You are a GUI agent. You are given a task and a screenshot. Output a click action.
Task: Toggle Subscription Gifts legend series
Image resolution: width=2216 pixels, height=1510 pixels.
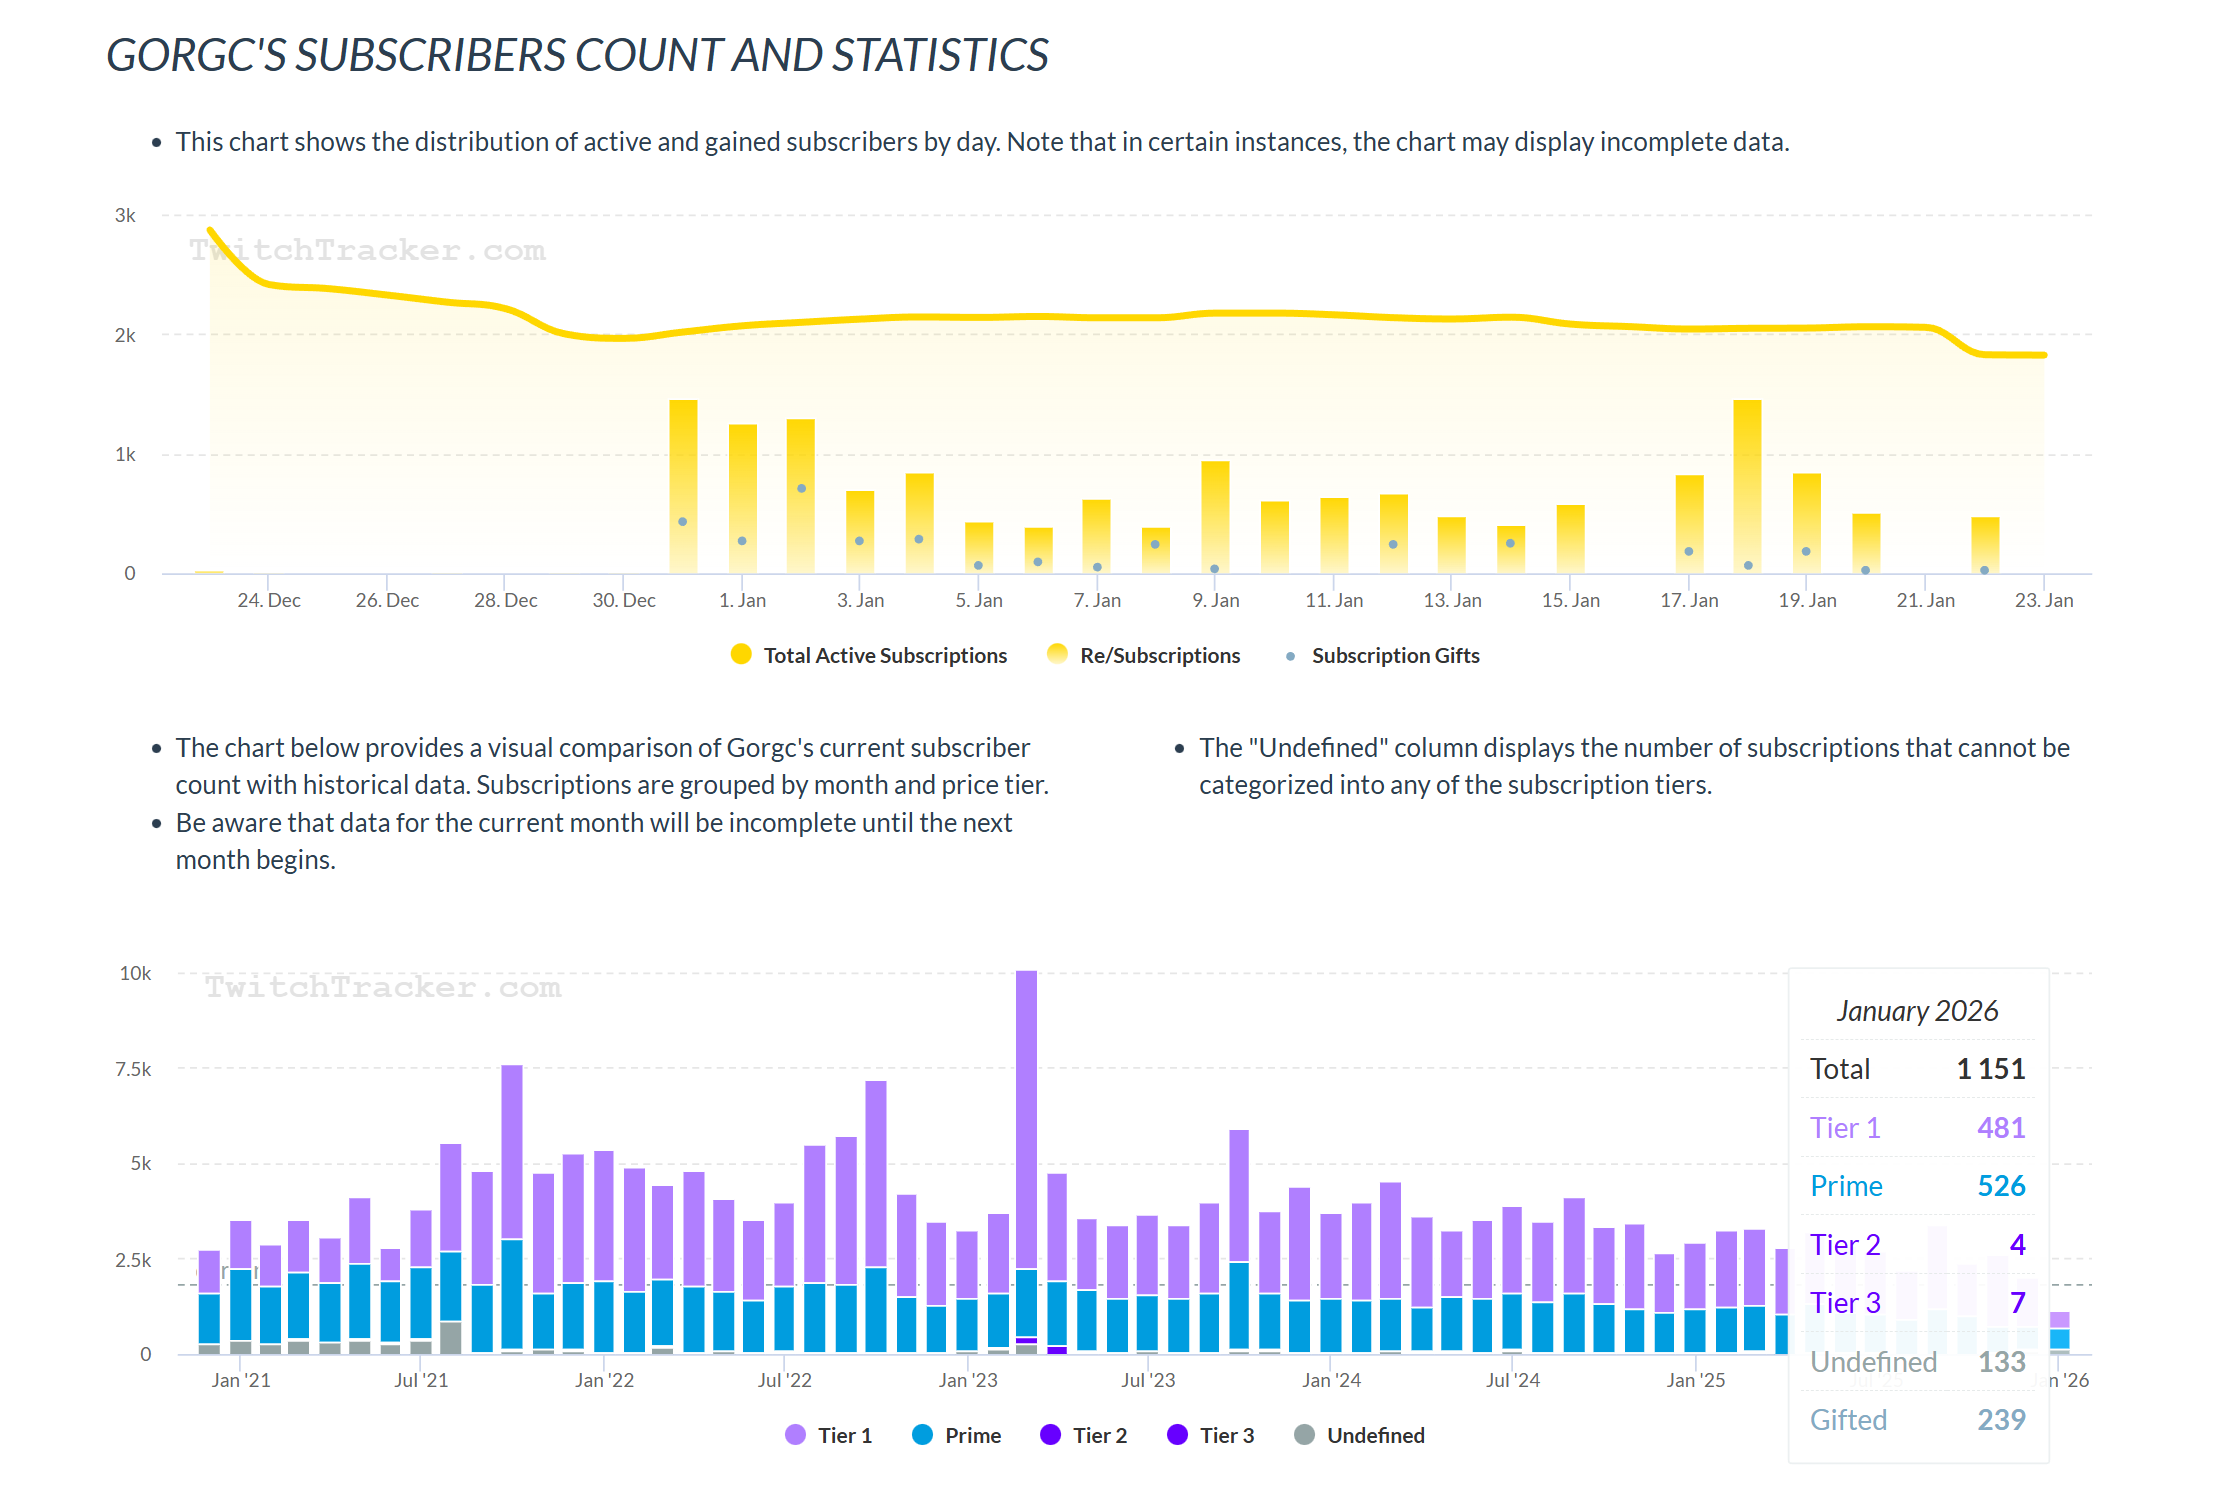(x=1394, y=655)
